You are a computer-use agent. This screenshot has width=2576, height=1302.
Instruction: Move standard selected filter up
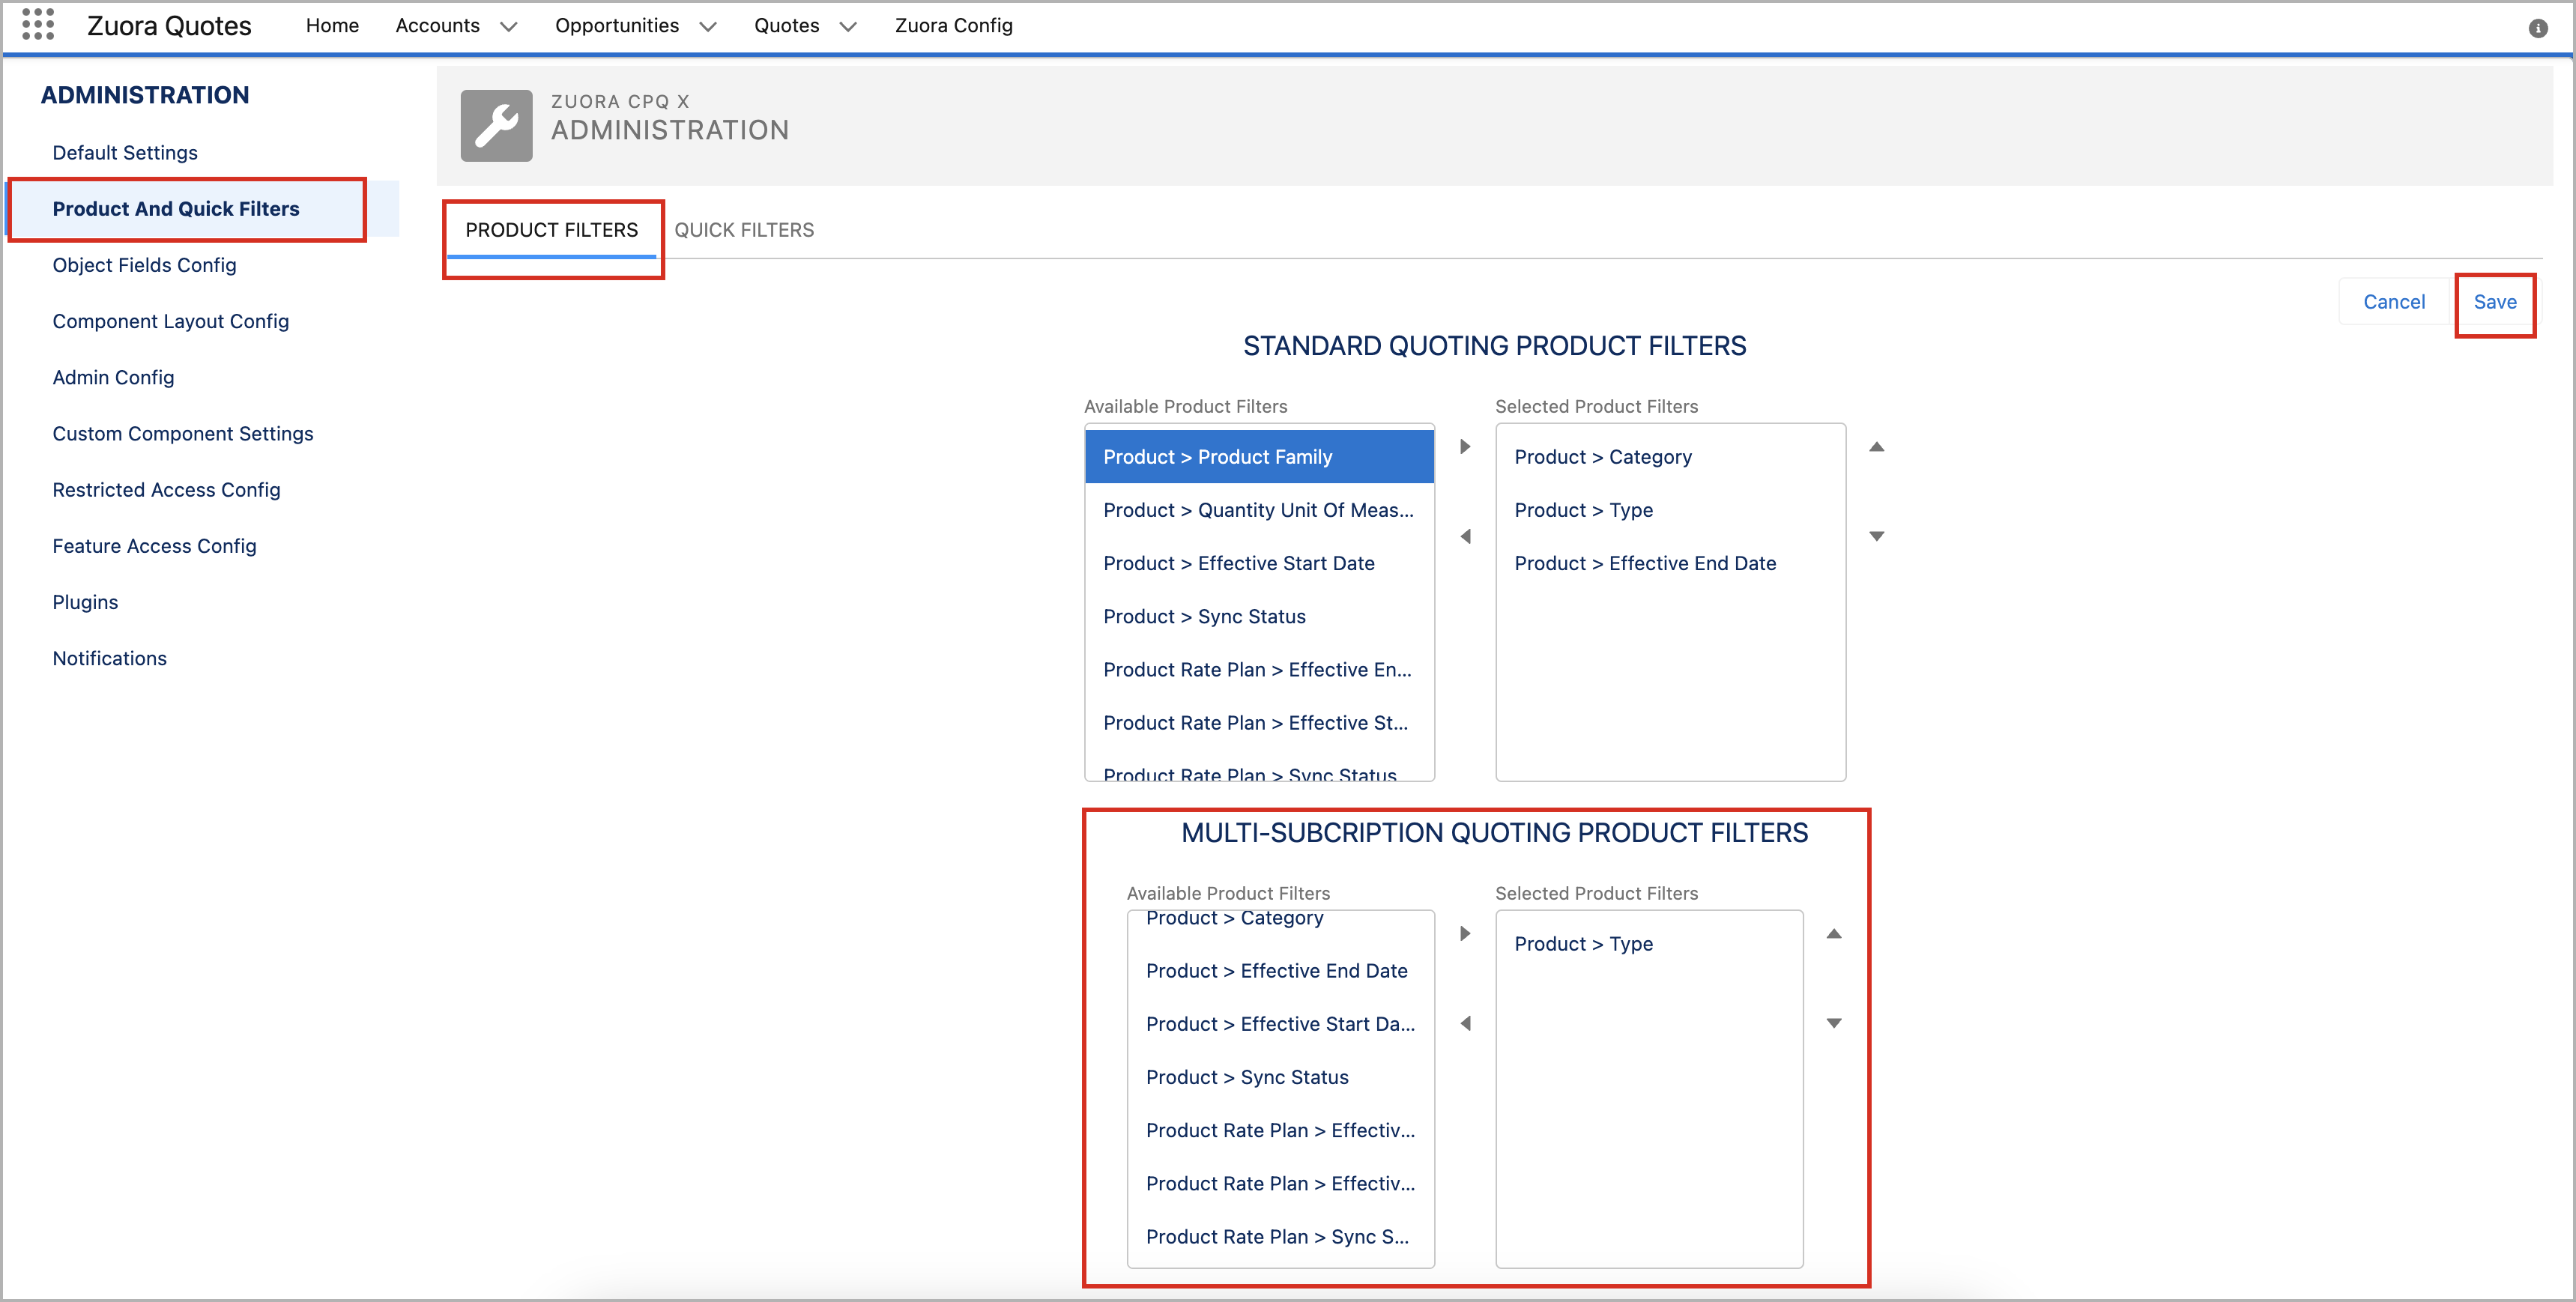[x=1876, y=447]
